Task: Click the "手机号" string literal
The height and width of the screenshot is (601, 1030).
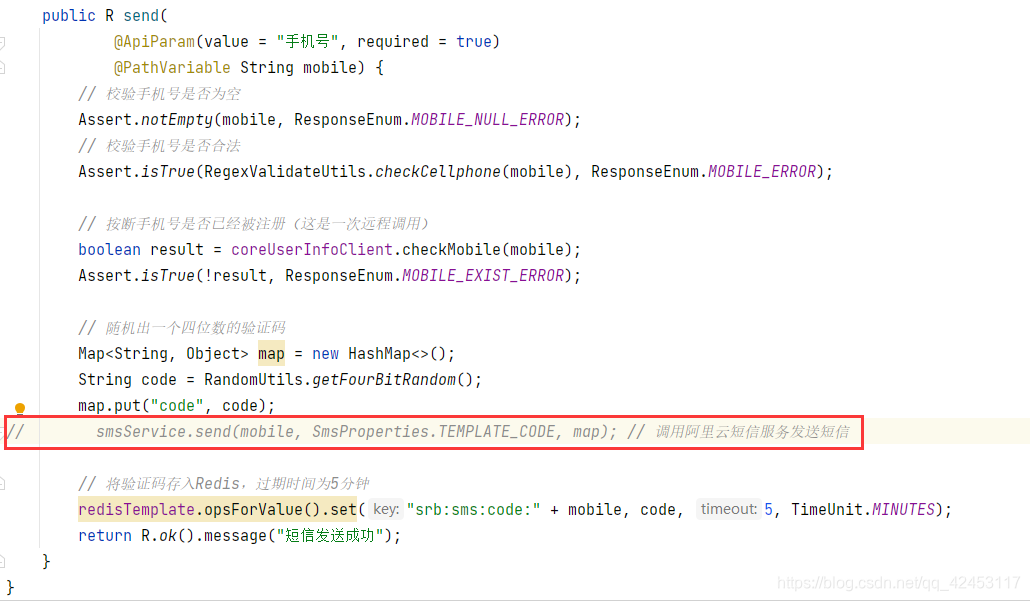Action: tap(307, 42)
